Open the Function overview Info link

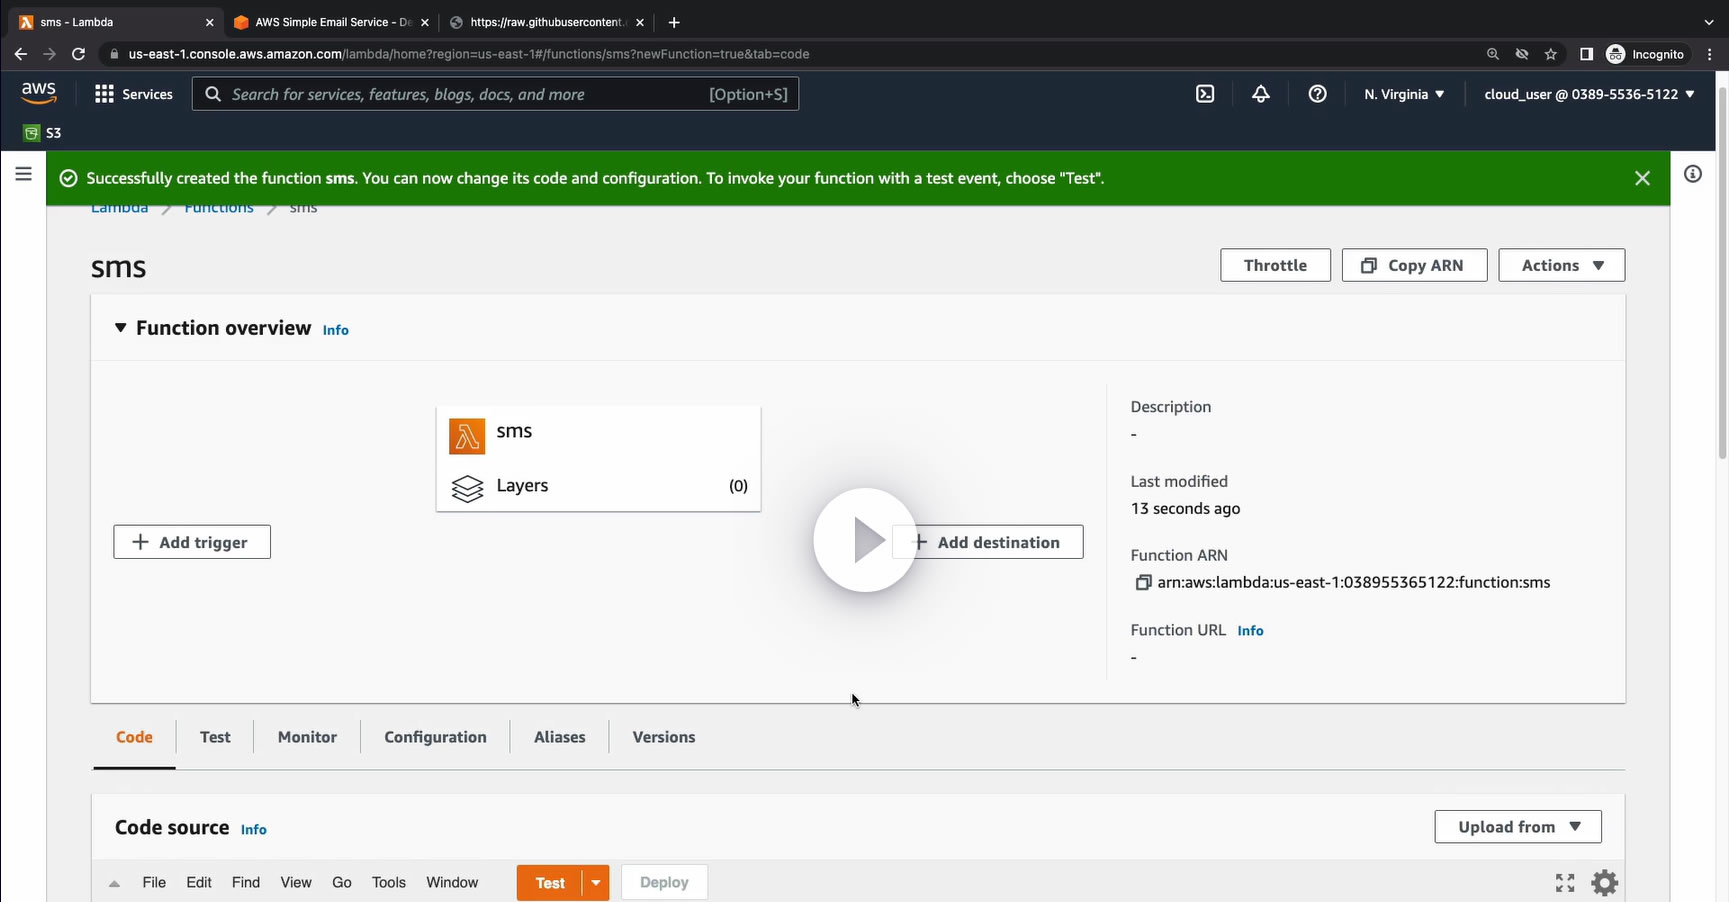(335, 330)
